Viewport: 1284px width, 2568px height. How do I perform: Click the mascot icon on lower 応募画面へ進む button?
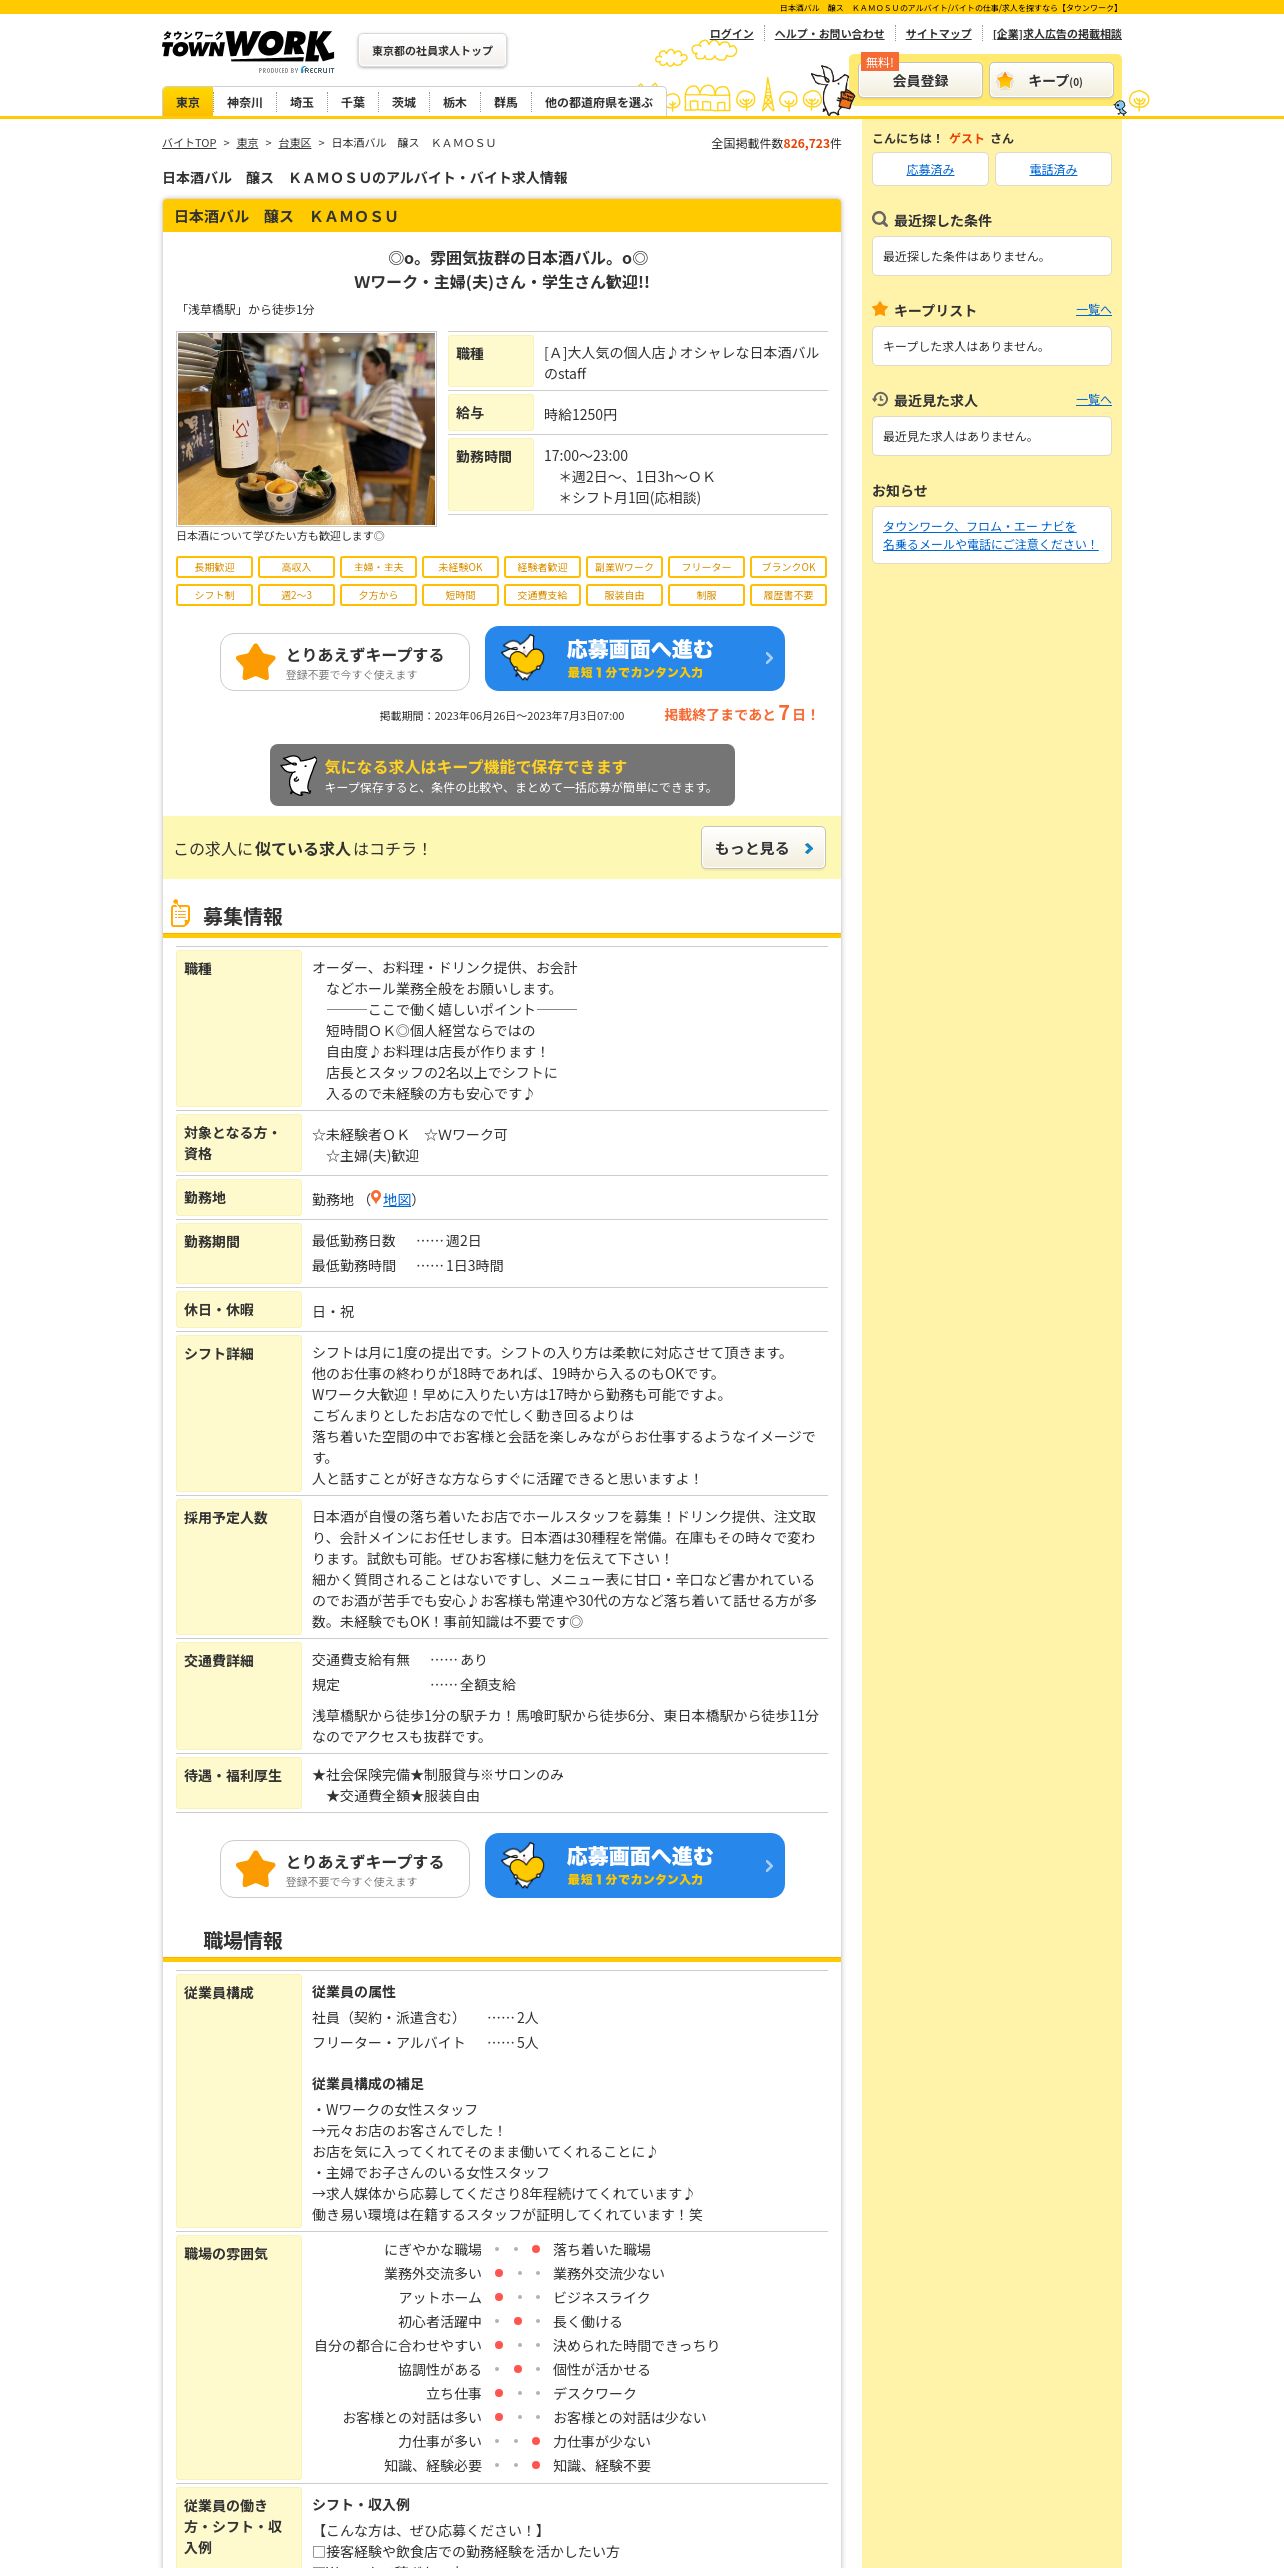(523, 1865)
